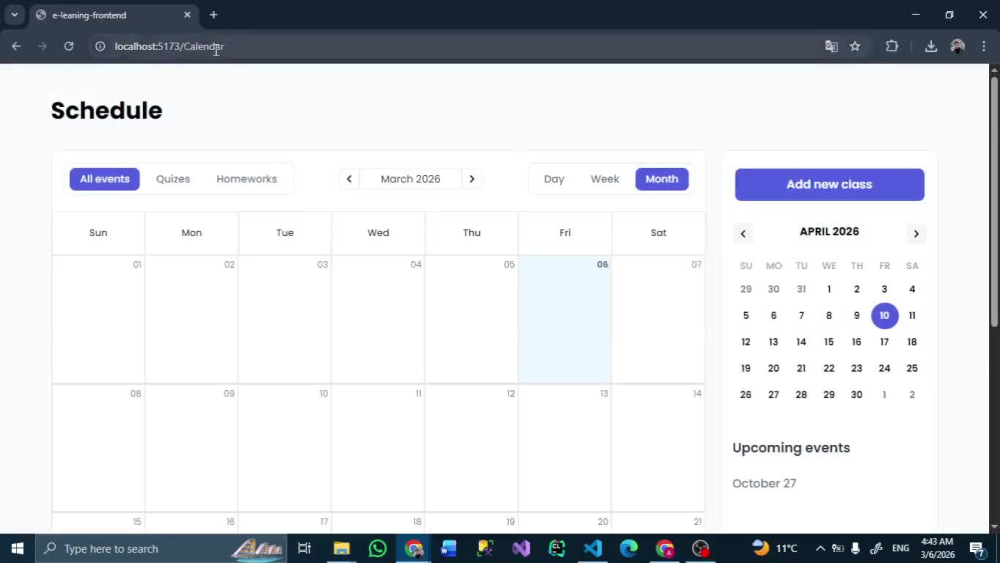Click the Upcoming events heading
Image resolution: width=1000 pixels, height=563 pixels.
coord(791,448)
